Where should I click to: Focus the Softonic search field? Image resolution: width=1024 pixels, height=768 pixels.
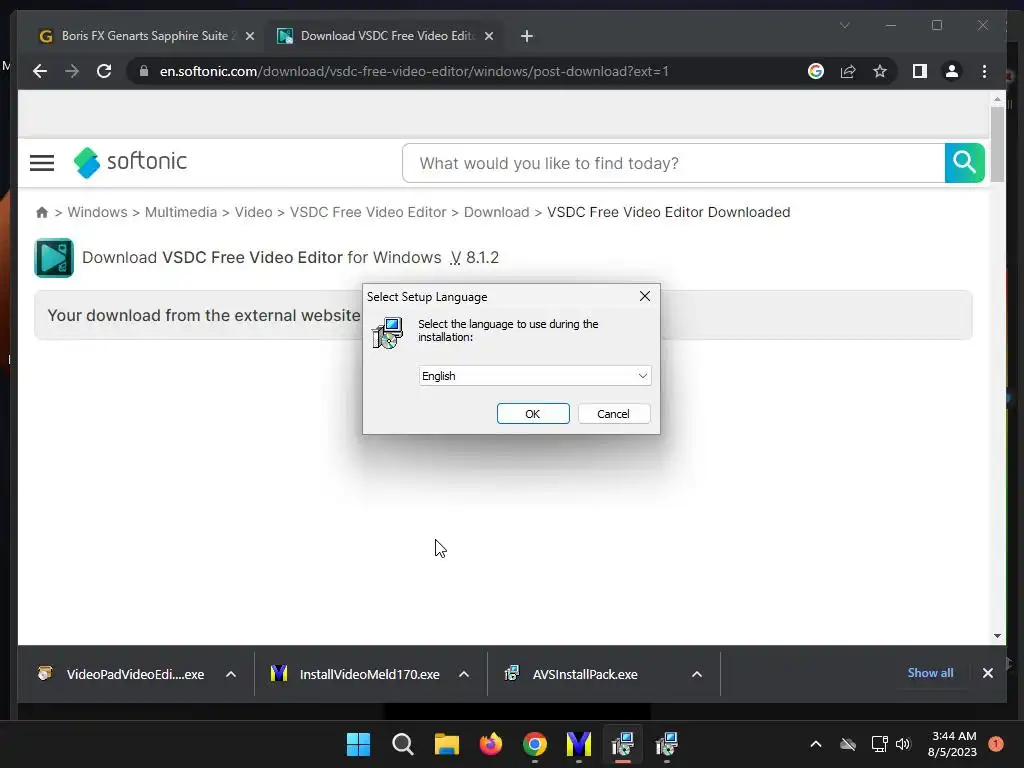coord(673,163)
